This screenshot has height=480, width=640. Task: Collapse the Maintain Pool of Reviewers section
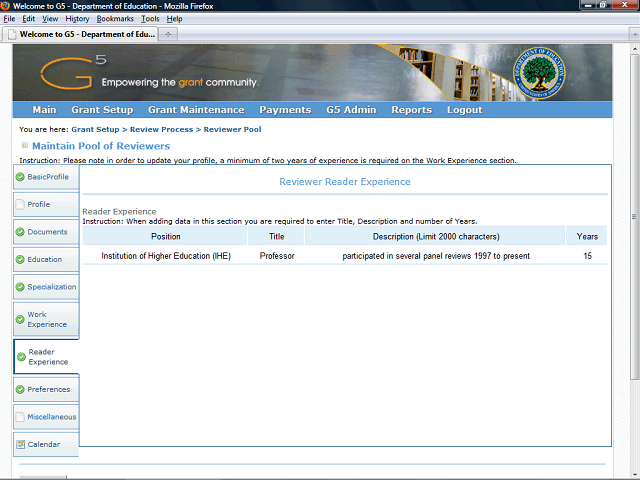24,146
